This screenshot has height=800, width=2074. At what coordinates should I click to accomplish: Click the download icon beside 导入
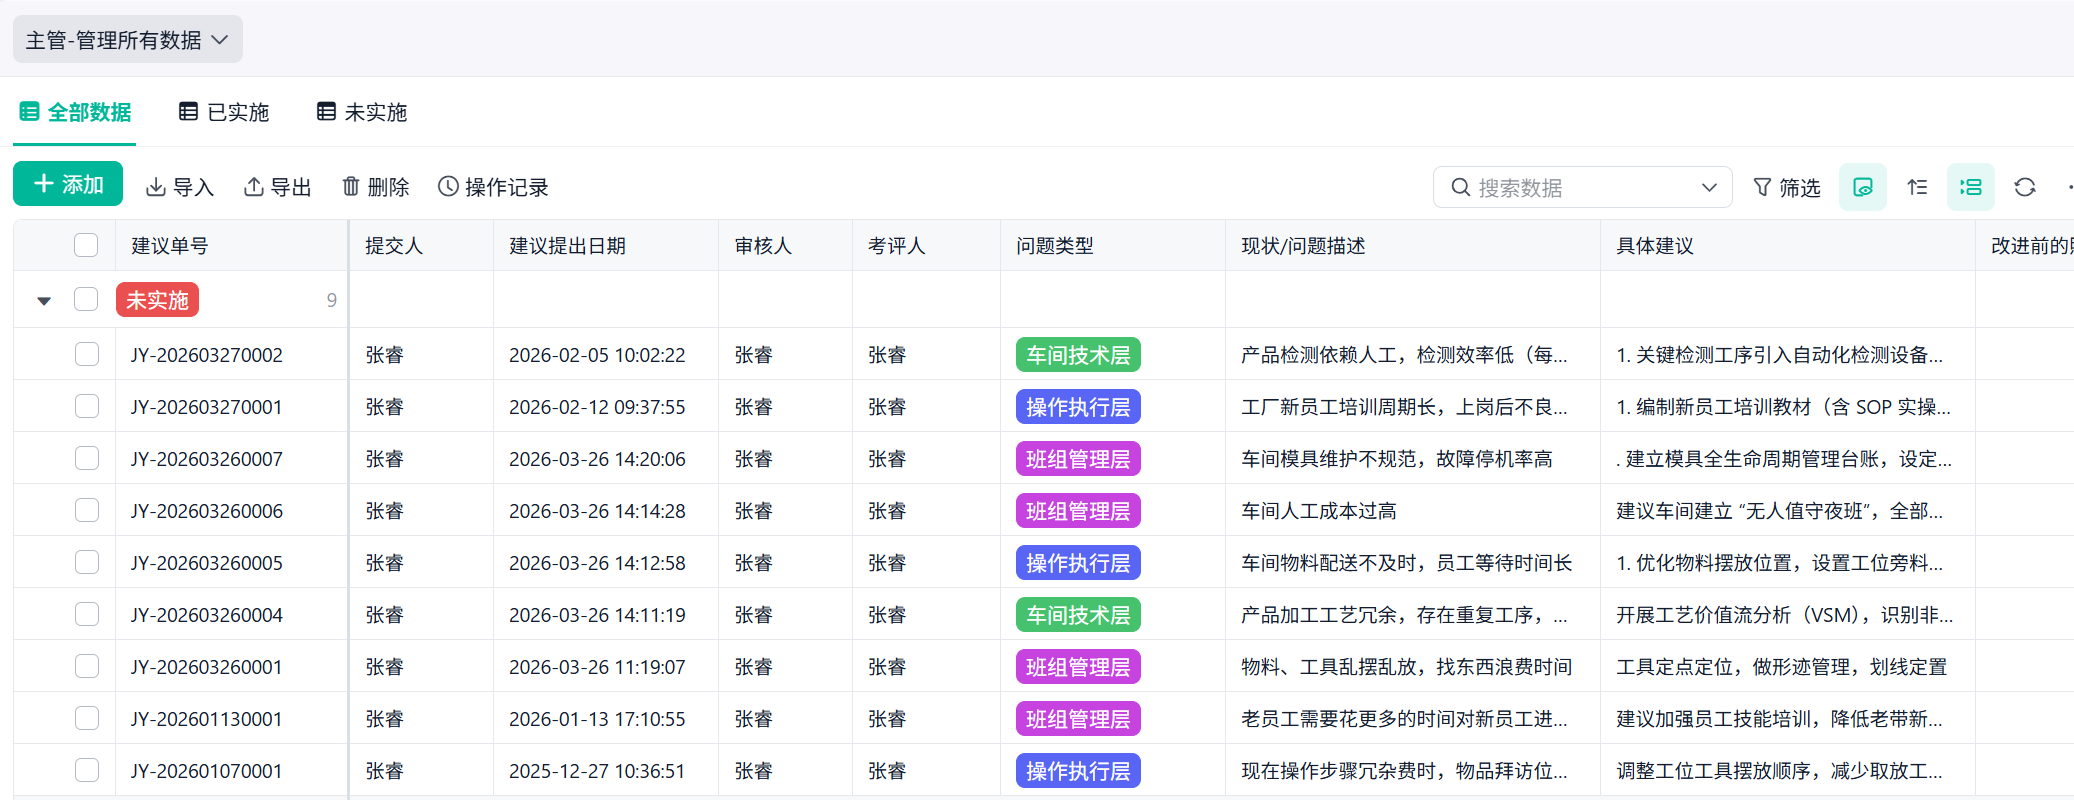point(156,187)
